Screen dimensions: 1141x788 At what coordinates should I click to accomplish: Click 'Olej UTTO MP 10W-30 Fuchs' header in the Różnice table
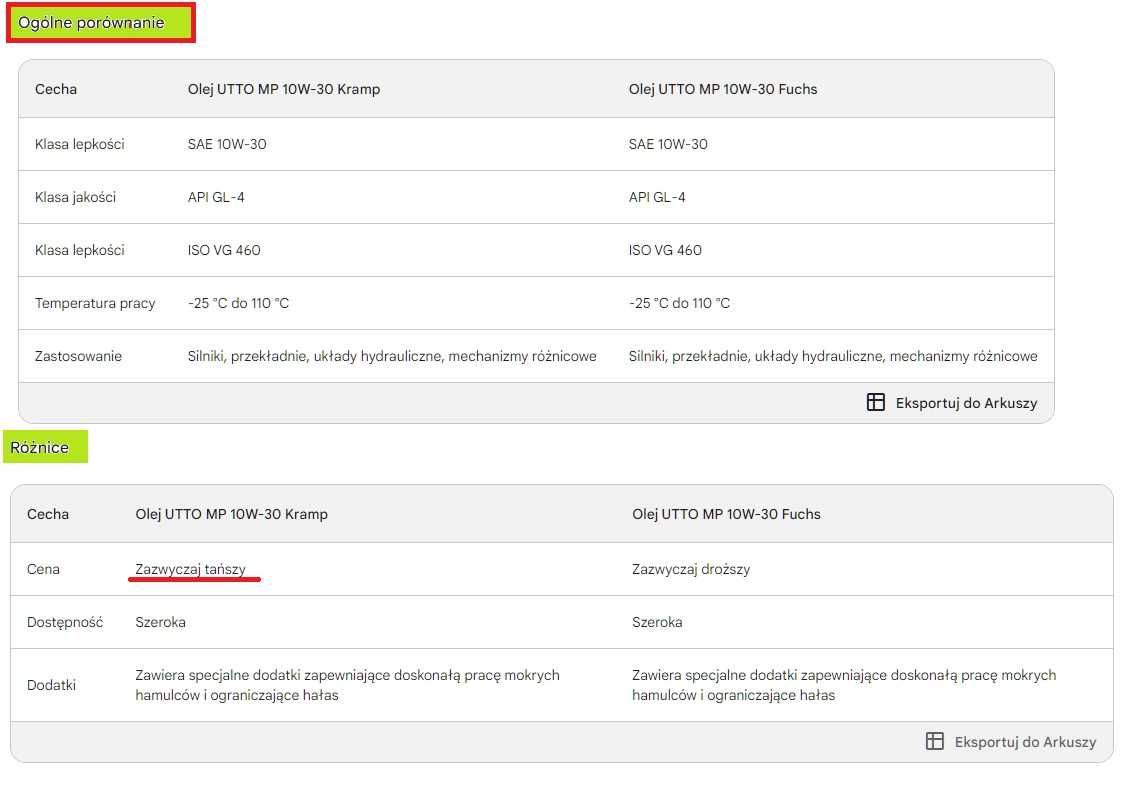[726, 514]
